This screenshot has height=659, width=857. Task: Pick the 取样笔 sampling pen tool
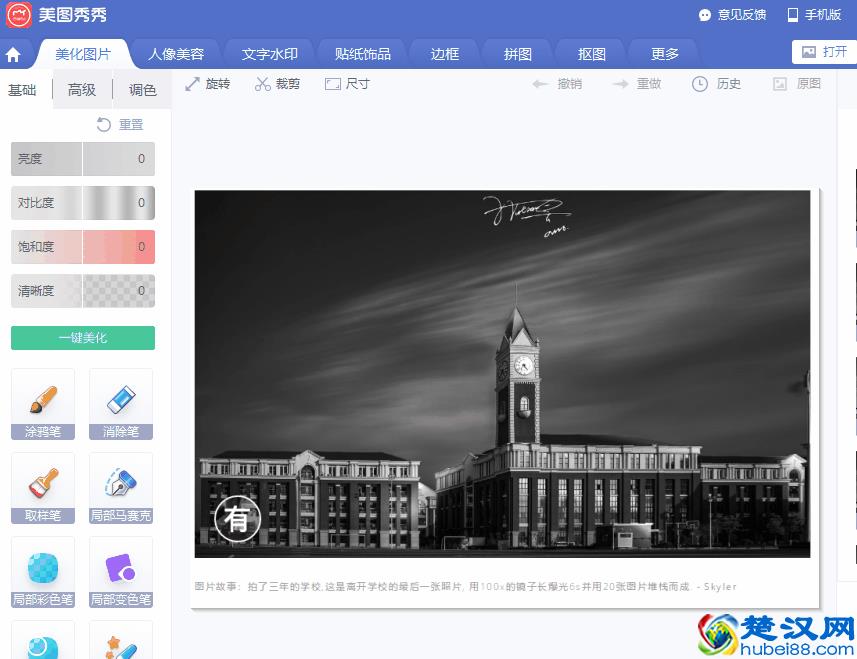pos(42,487)
